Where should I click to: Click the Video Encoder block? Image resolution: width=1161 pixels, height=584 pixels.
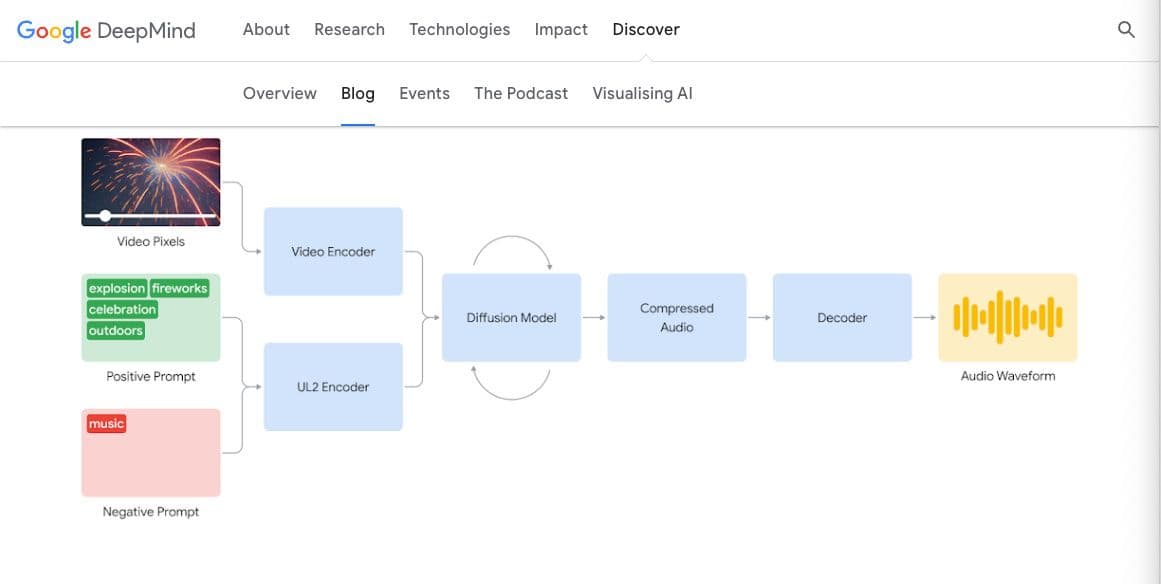click(x=333, y=252)
